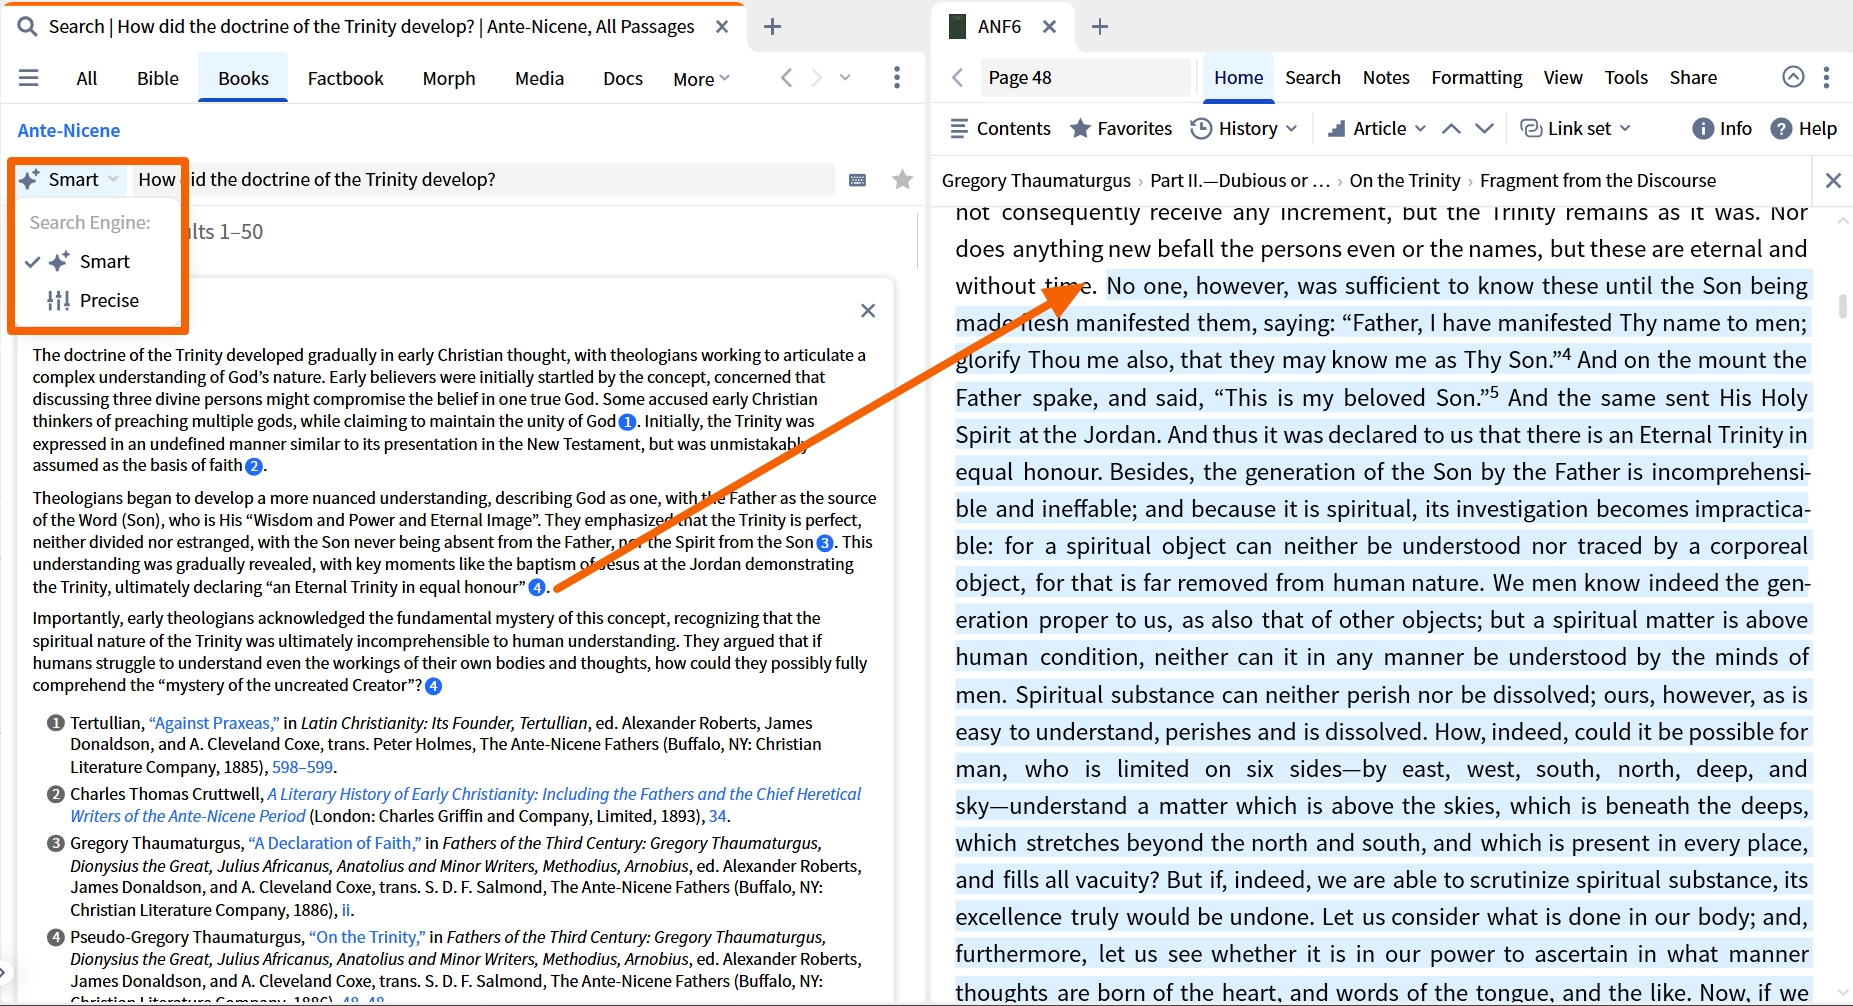Screen dimensions: 1853x1006
Task: Open the "A Declaration of Faith" link
Action: [x=336, y=843]
